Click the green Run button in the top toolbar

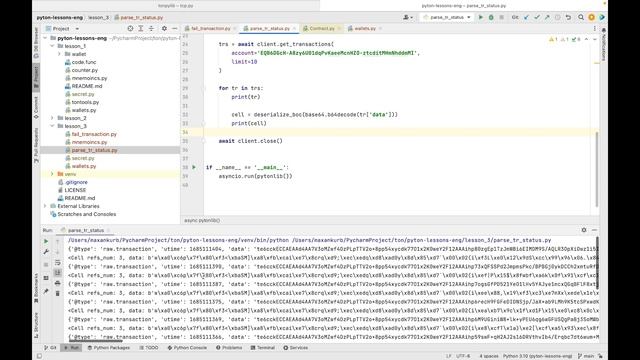tap(480, 17)
